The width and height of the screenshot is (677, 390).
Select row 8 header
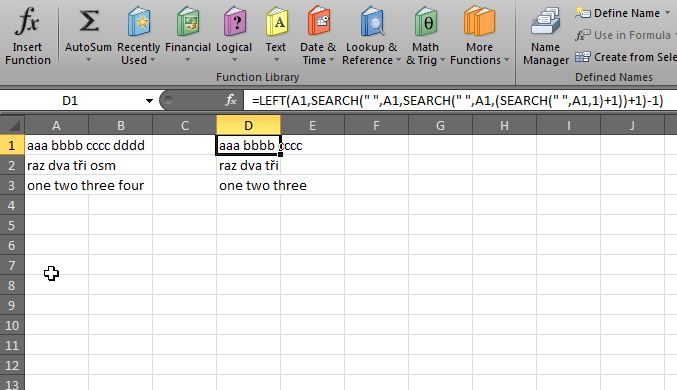click(12, 285)
